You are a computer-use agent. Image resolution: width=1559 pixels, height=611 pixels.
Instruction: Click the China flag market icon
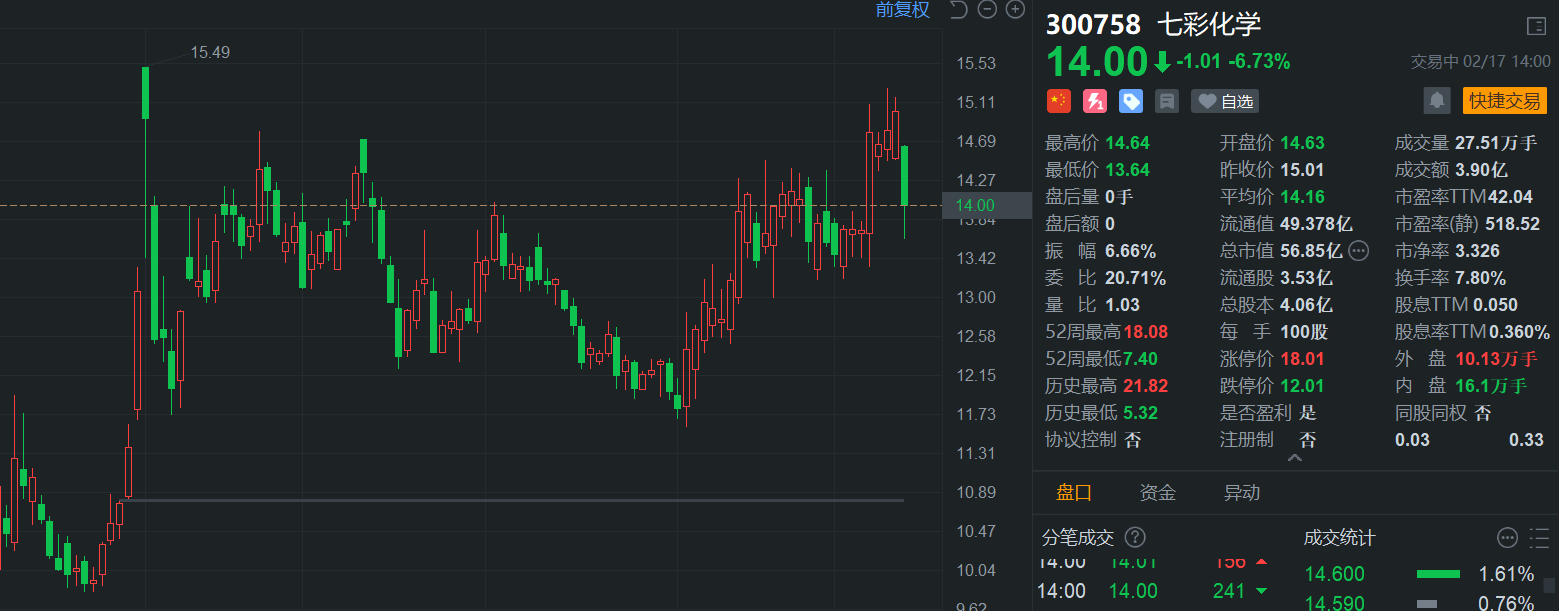click(1058, 101)
